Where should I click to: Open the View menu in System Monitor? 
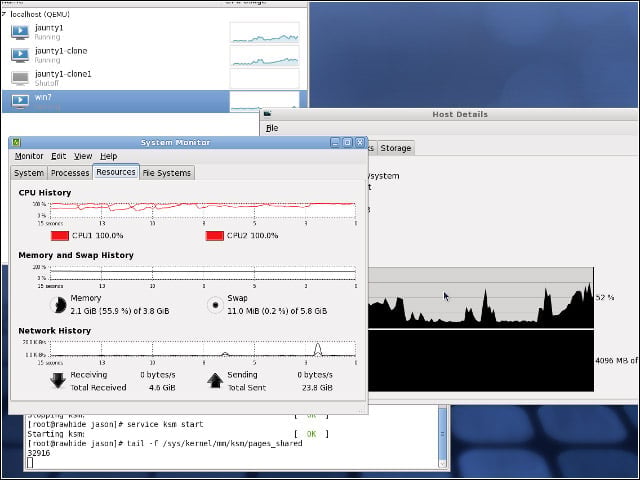83,156
